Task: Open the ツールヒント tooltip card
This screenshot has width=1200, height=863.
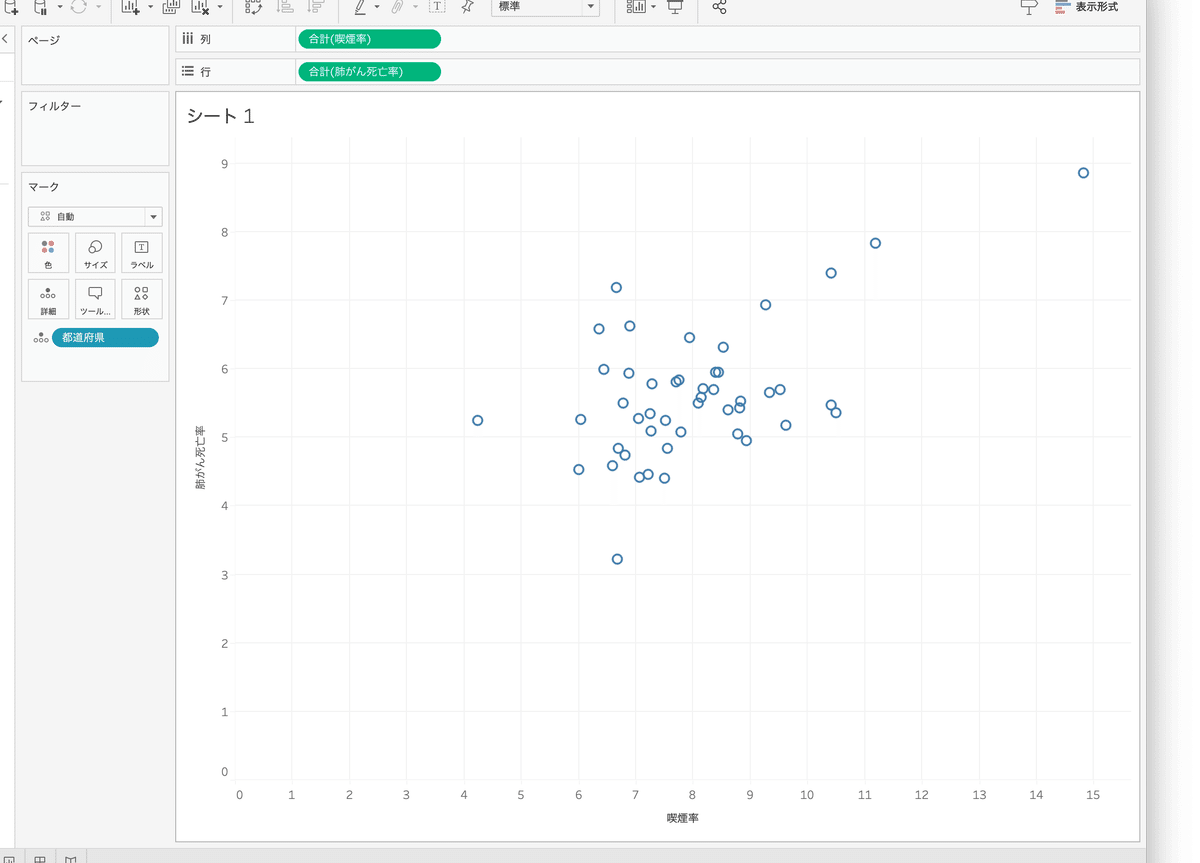Action: point(95,299)
